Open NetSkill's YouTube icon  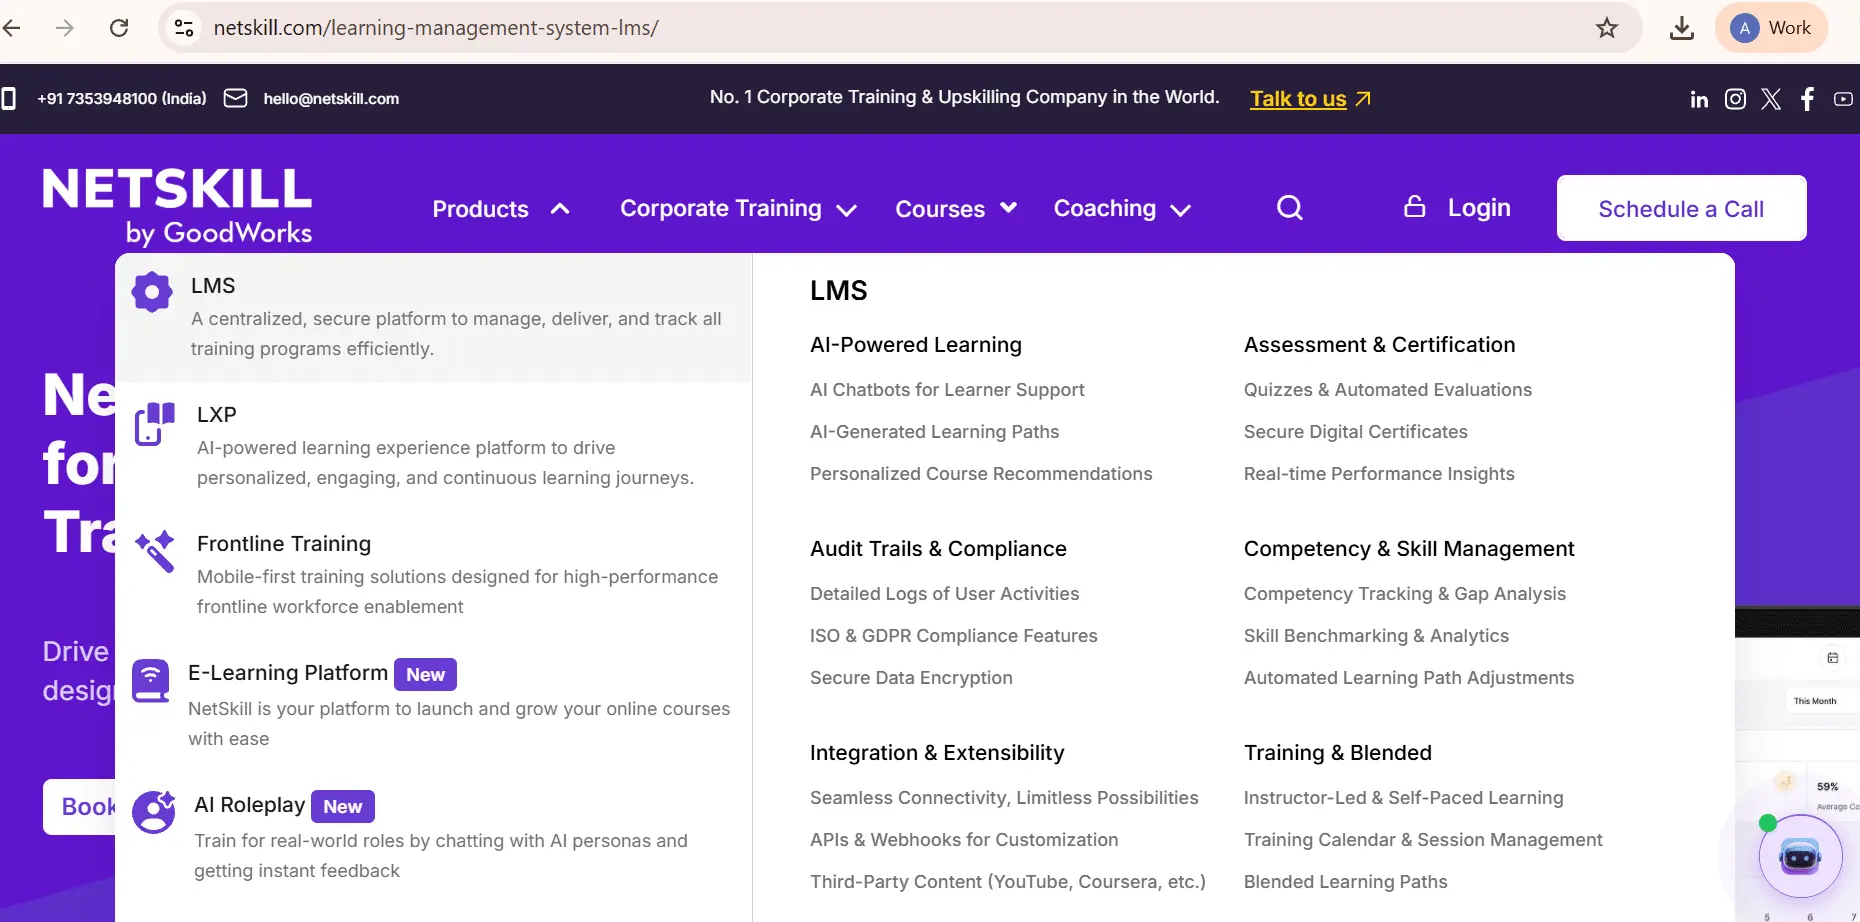tap(1843, 99)
